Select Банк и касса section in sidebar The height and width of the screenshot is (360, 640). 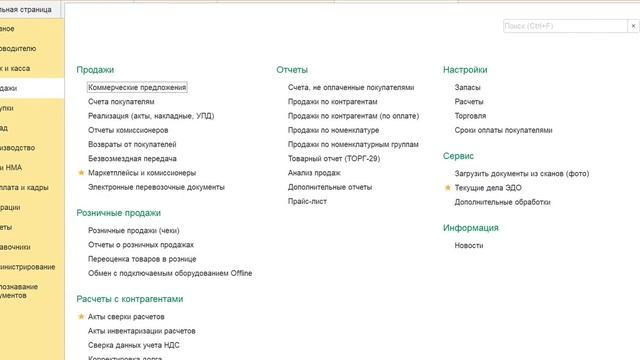point(32,68)
